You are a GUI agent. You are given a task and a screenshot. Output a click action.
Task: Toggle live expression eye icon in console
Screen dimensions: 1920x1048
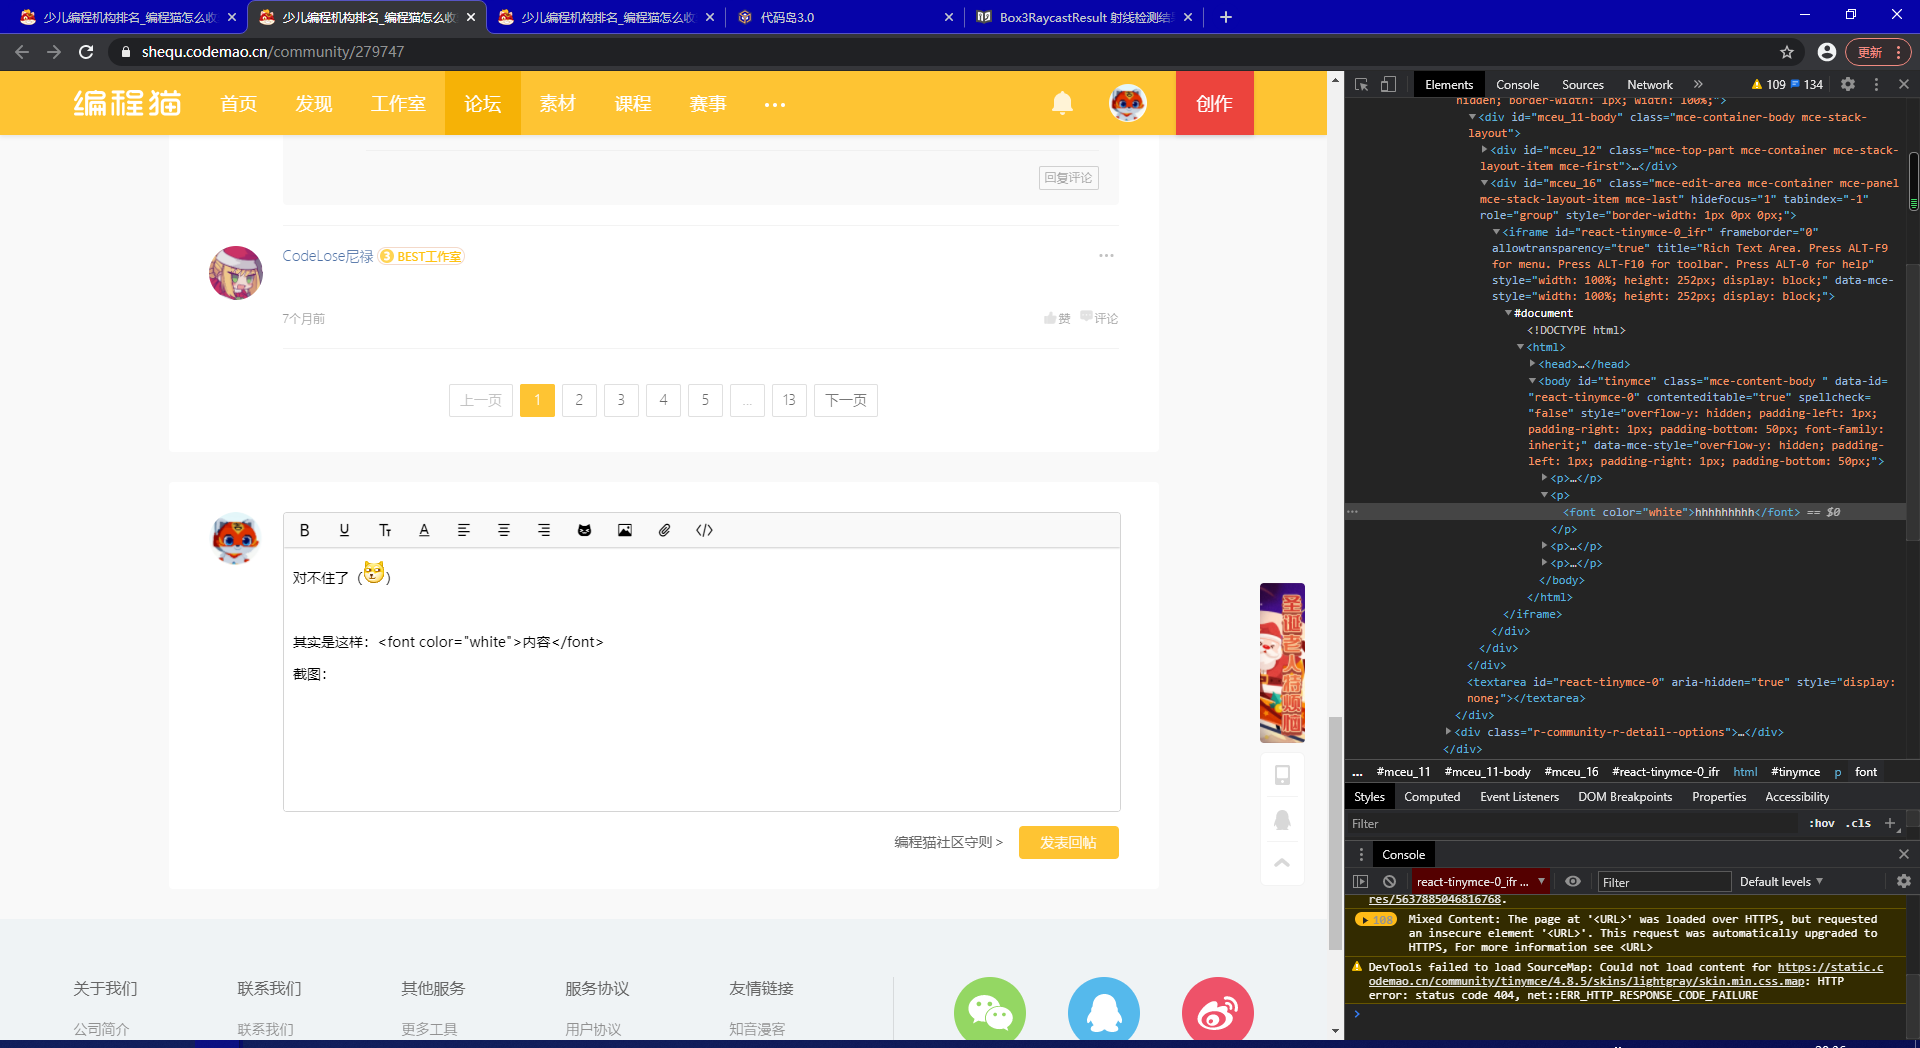tap(1573, 881)
